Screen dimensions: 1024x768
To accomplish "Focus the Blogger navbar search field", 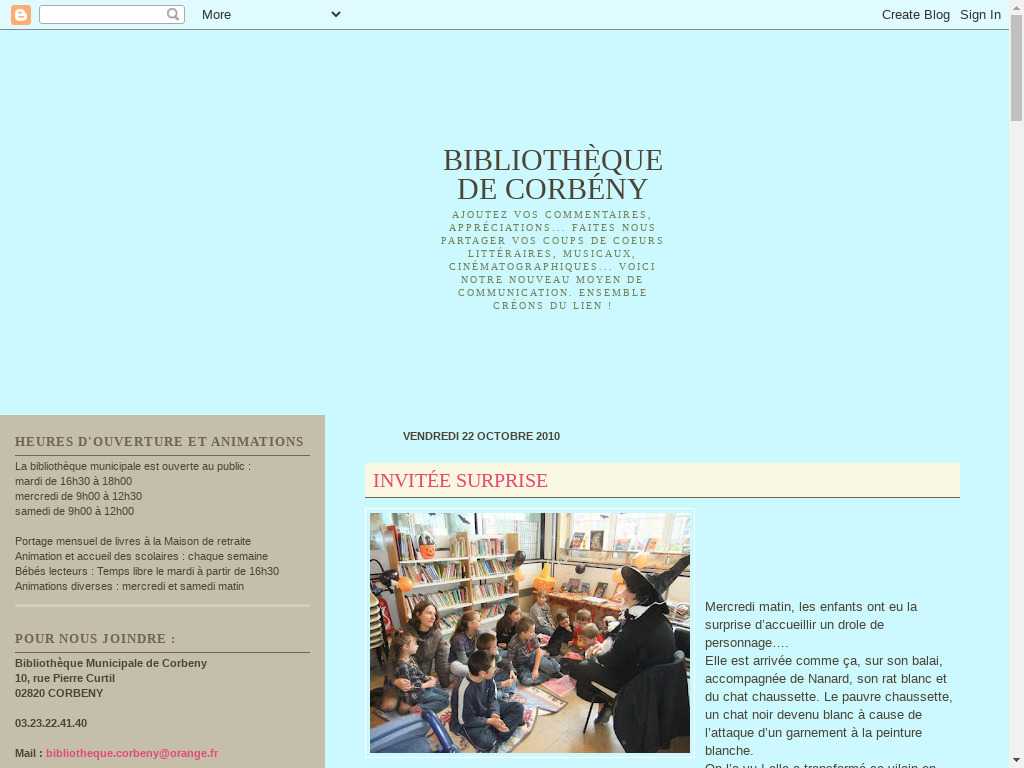I will click(102, 14).
